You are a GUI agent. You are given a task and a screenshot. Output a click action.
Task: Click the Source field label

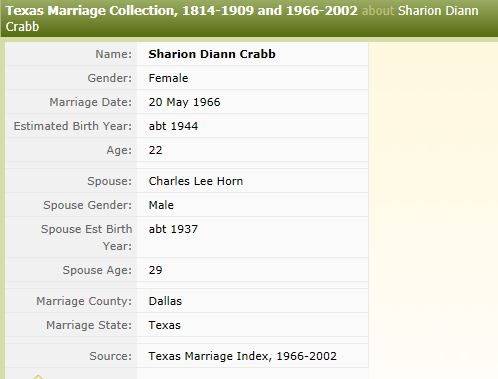click(x=111, y=356)
